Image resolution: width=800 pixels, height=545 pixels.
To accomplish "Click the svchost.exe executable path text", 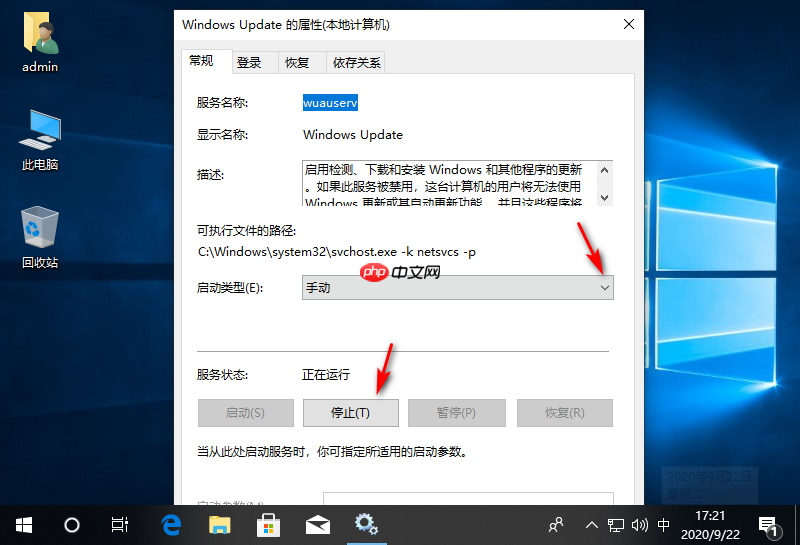I will [x=337, y=252].
